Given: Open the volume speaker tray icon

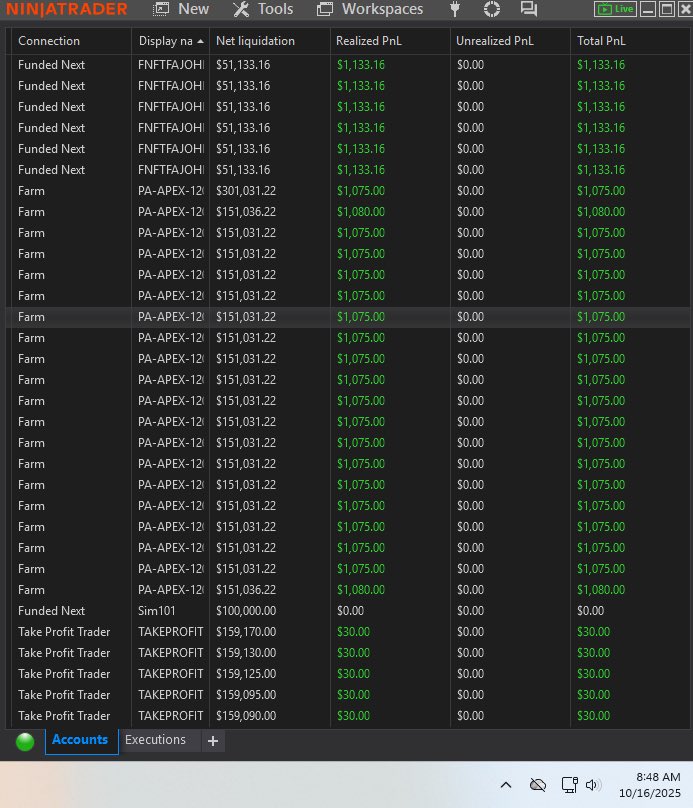Looking at the screenshot, I should click(593, 785).
